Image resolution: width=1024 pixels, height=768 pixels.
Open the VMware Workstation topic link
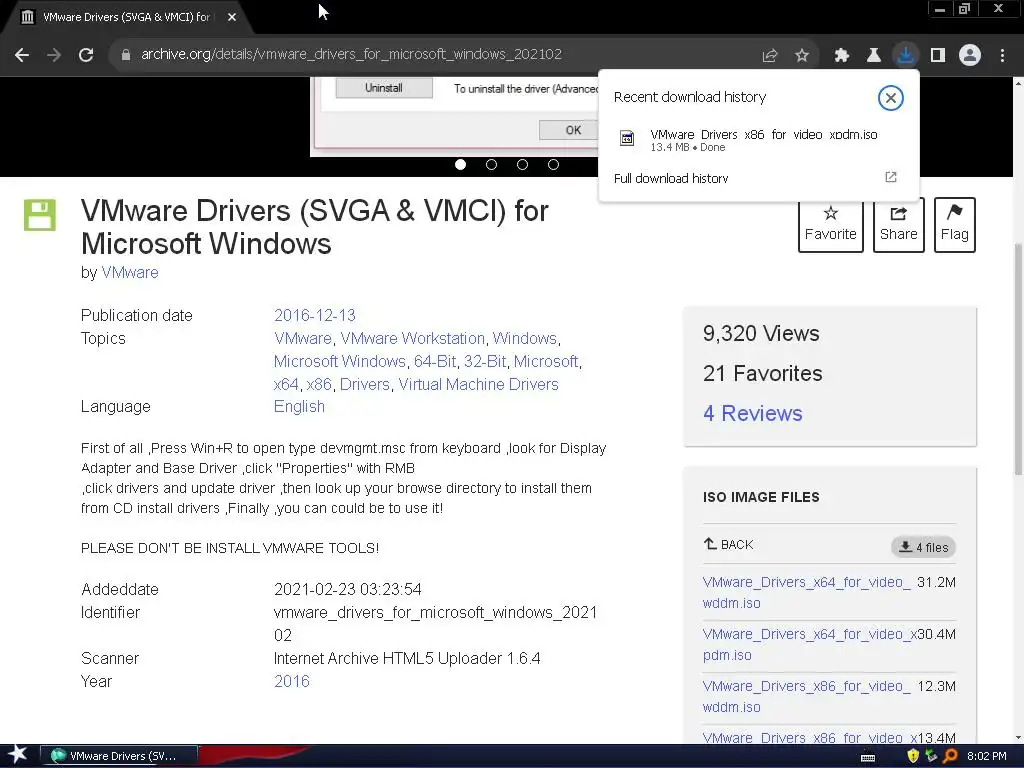pyautogui.click(x=413, y=338)
